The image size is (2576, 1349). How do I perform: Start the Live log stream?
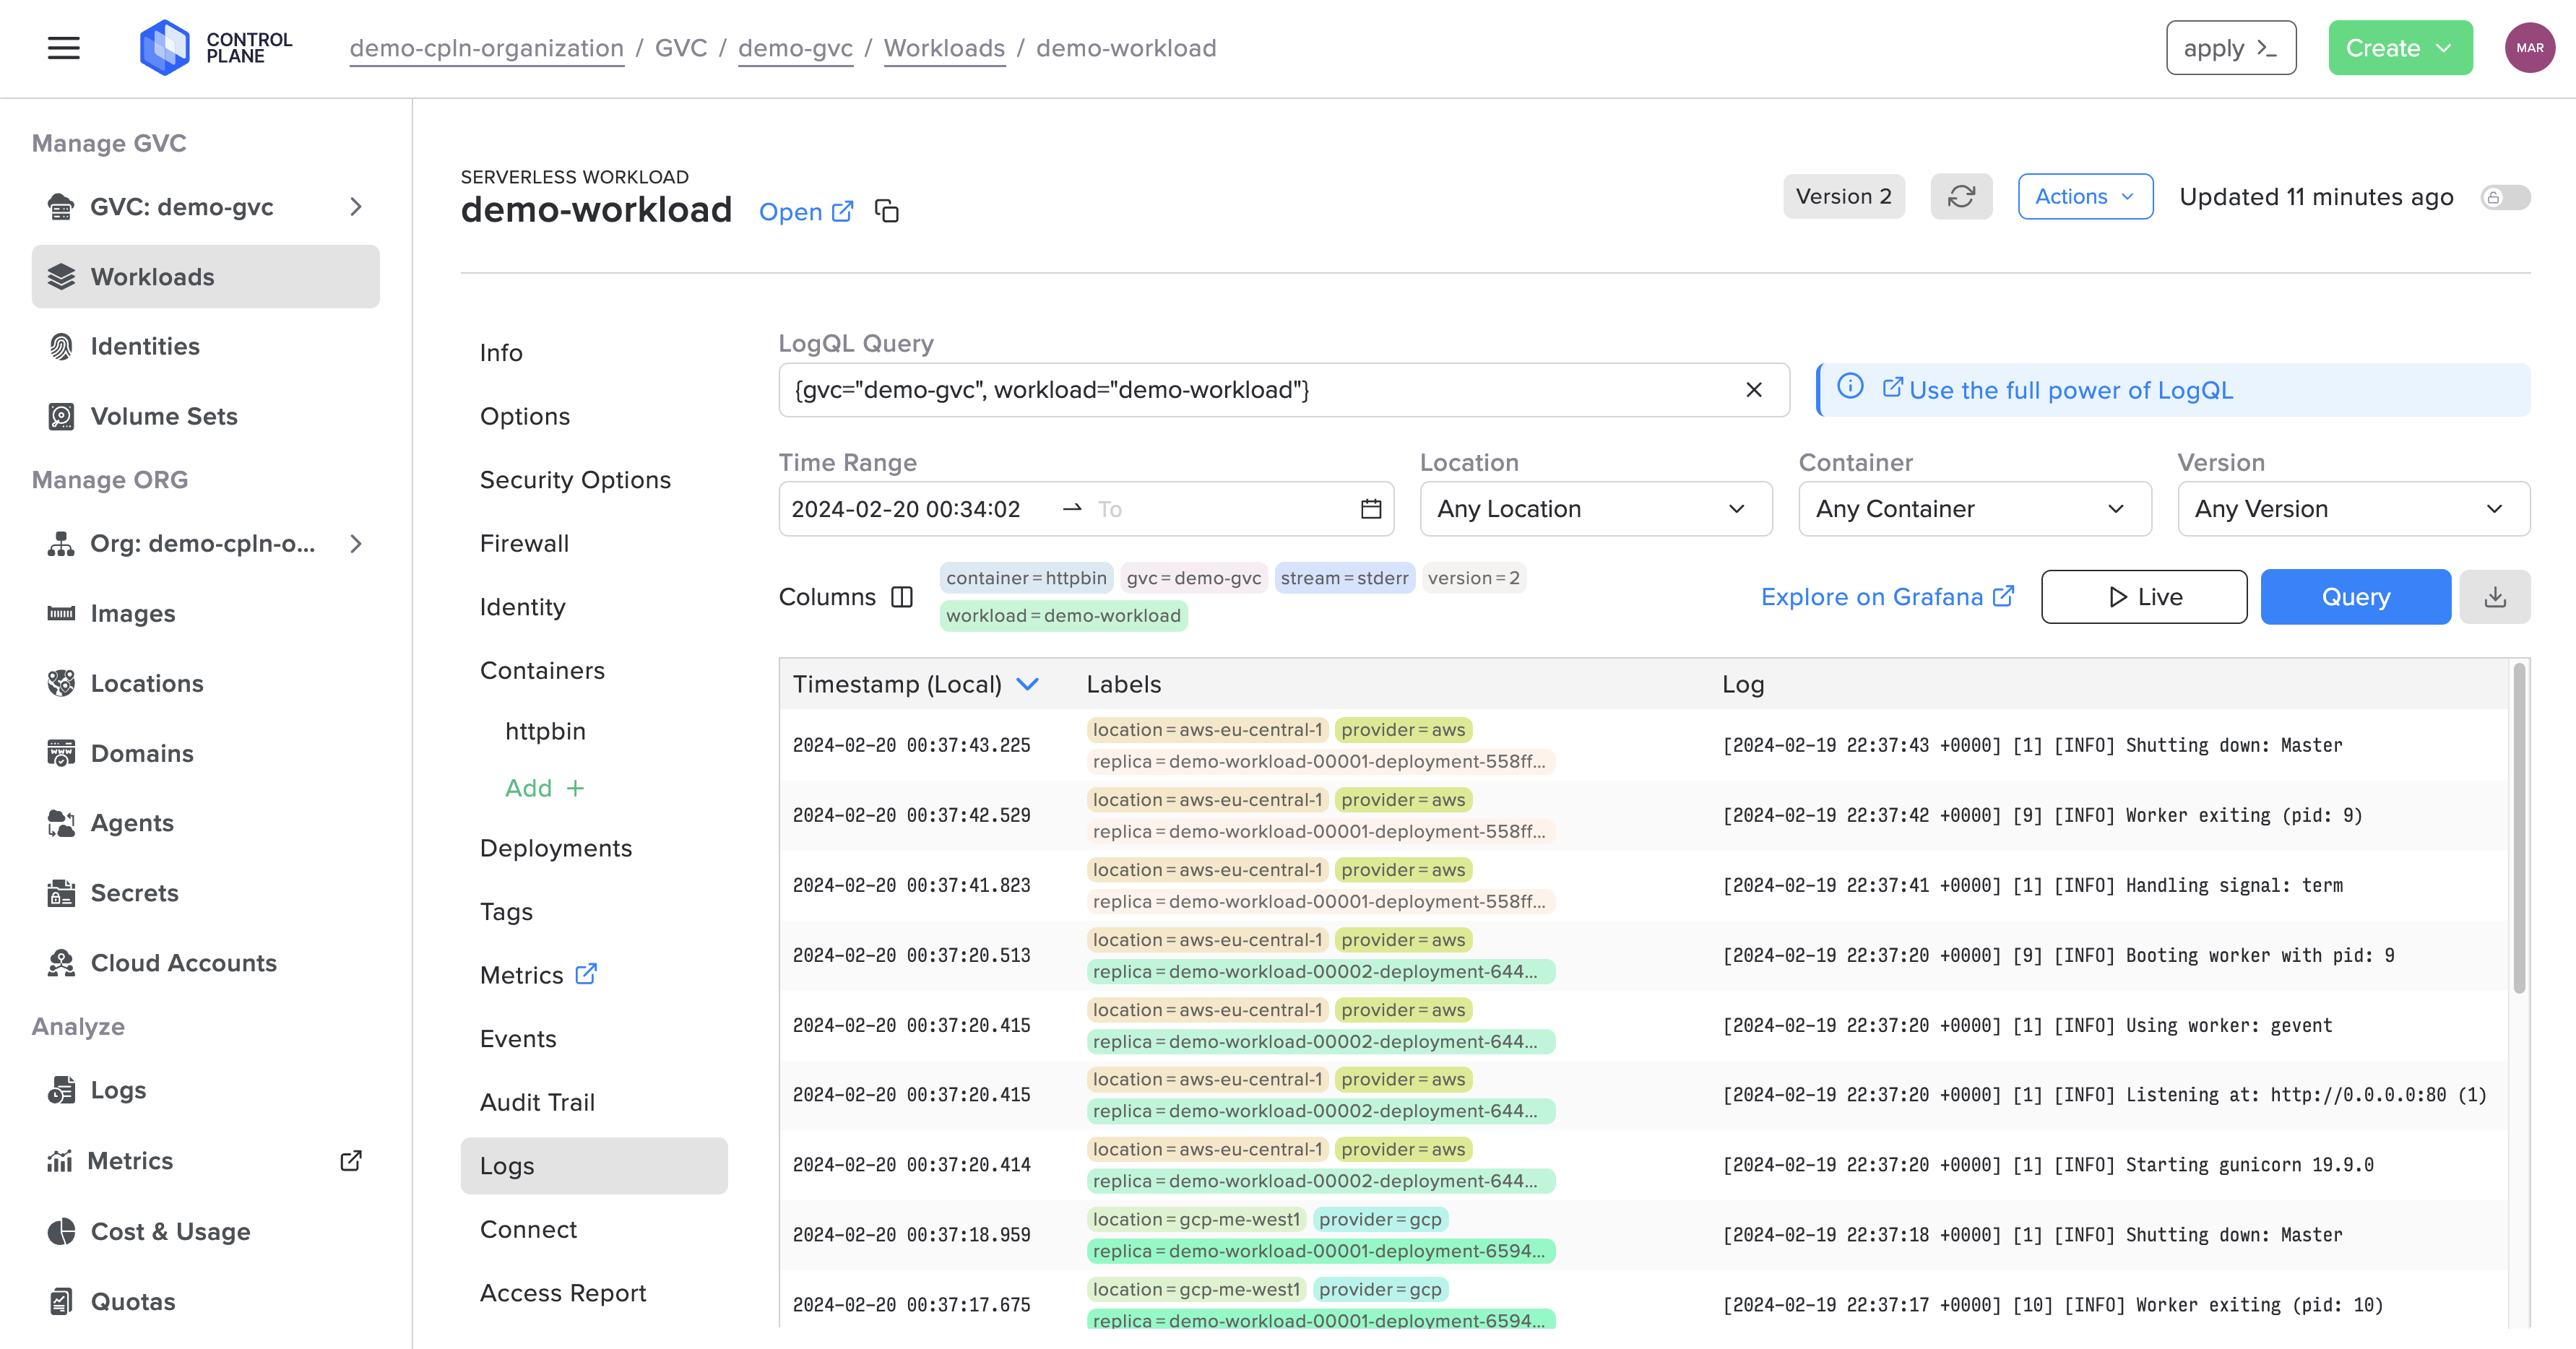point(2143,597)
